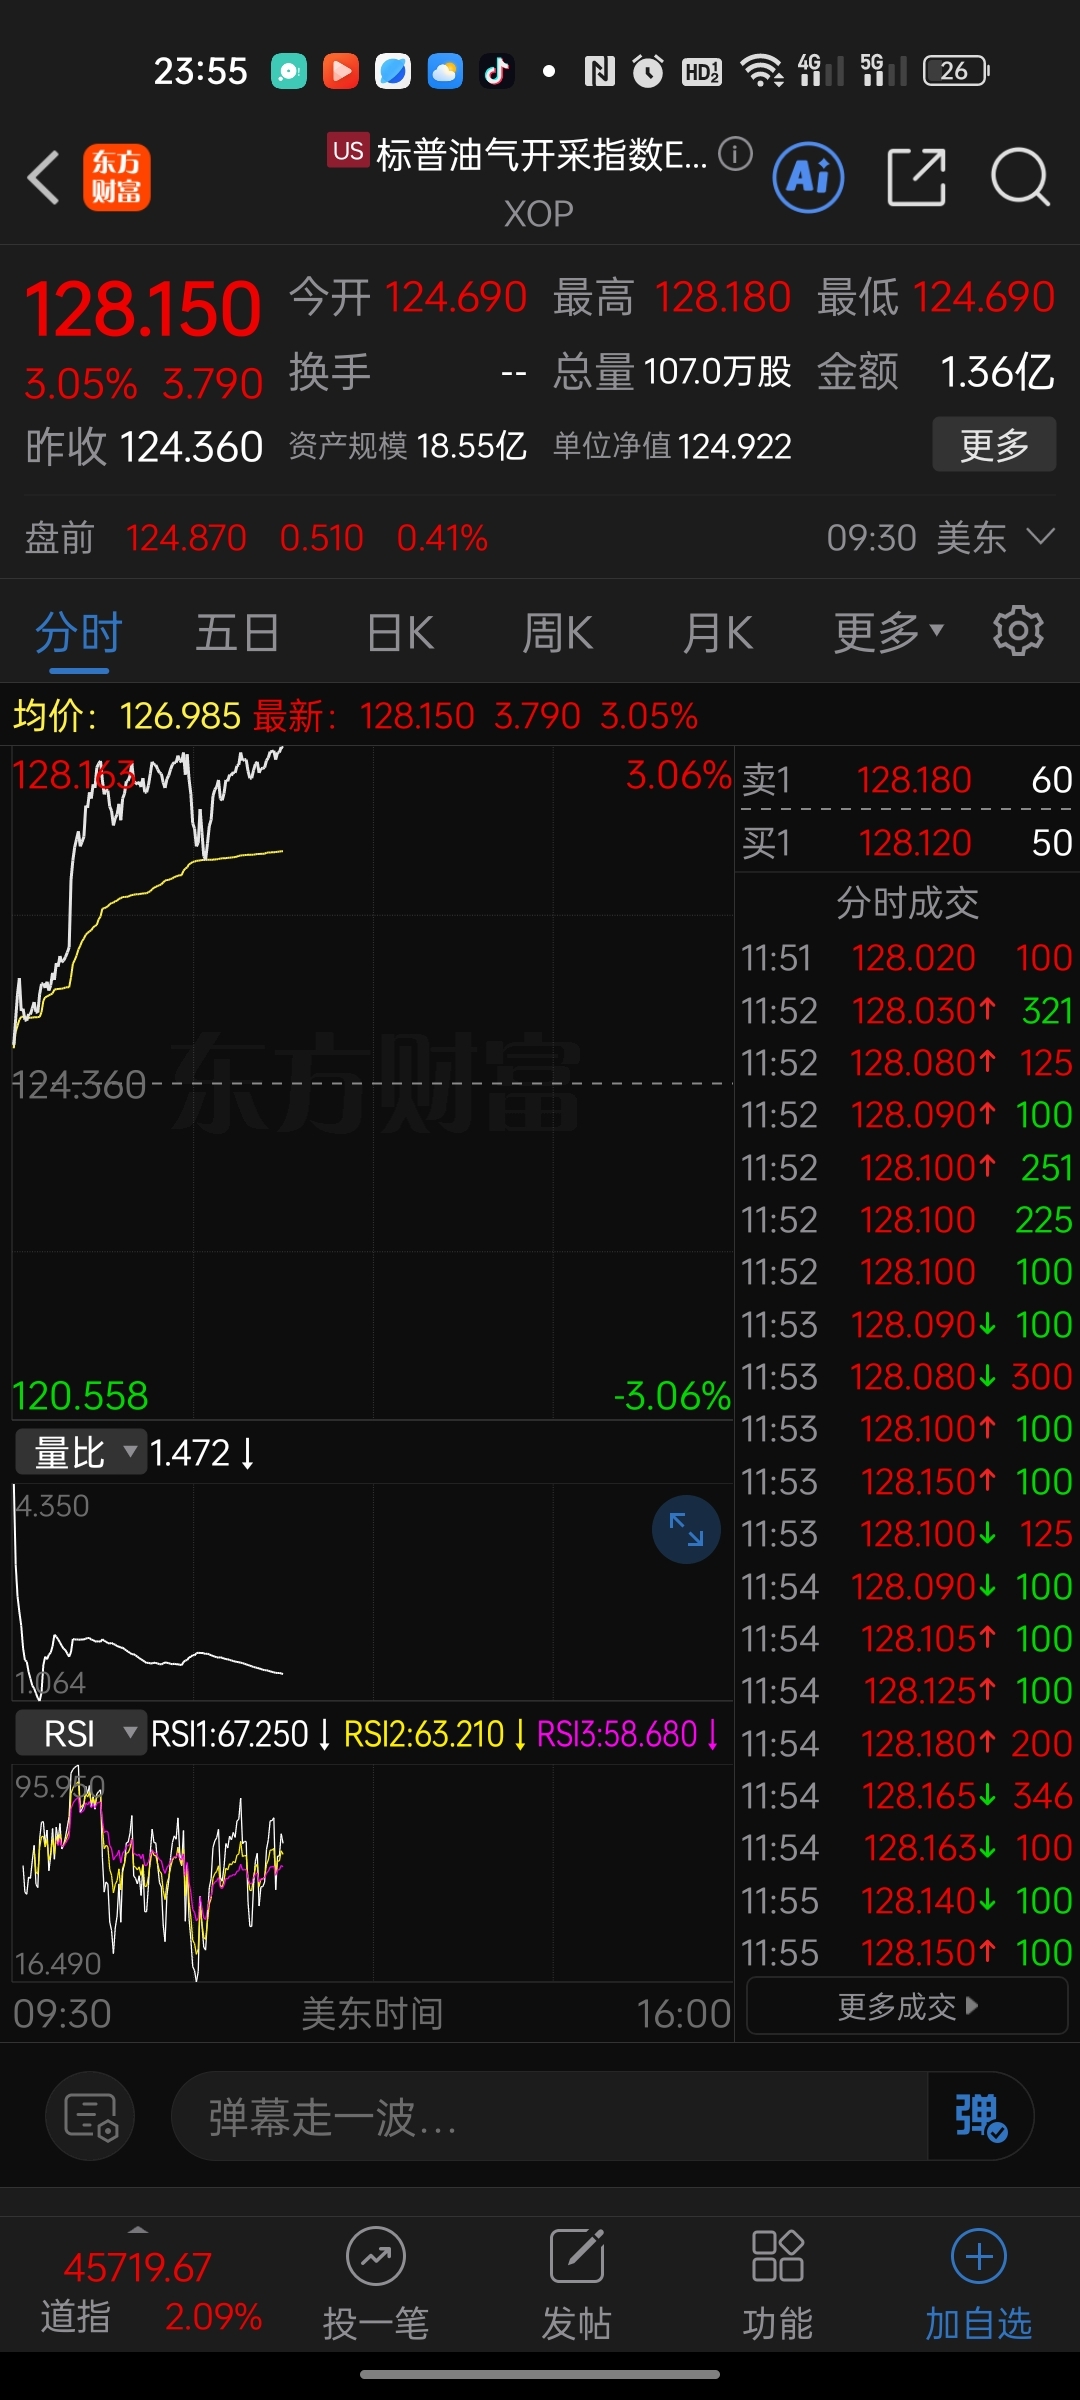Tap the back arrow icon
This screenshot has width=1080, height=2400.
(44, 178)
